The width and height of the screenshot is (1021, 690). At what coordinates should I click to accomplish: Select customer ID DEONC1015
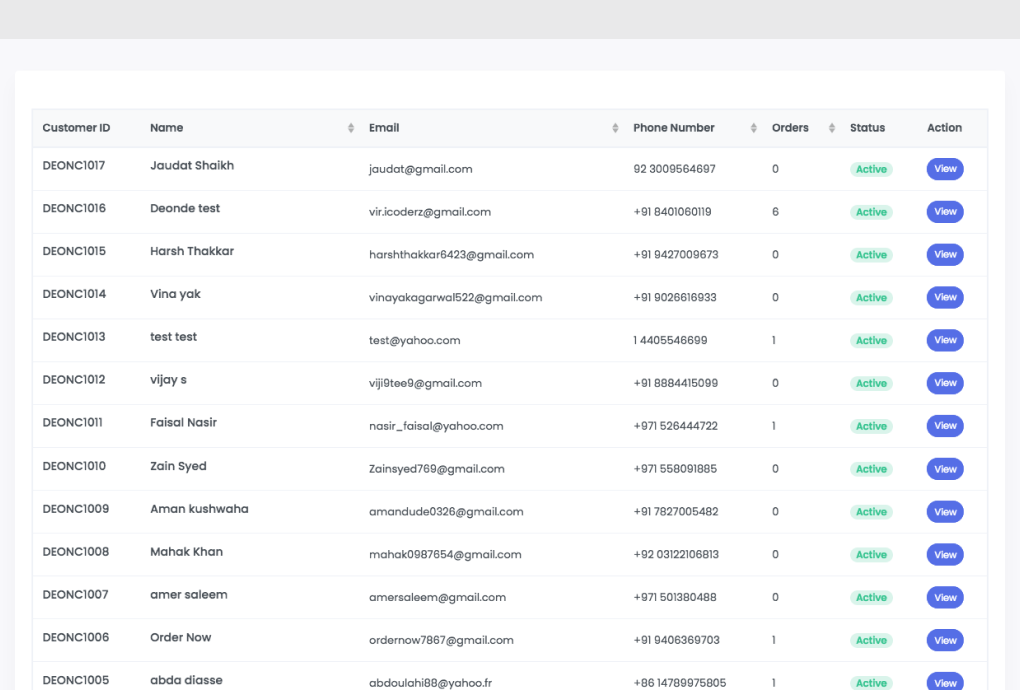[x=74, y=251]
